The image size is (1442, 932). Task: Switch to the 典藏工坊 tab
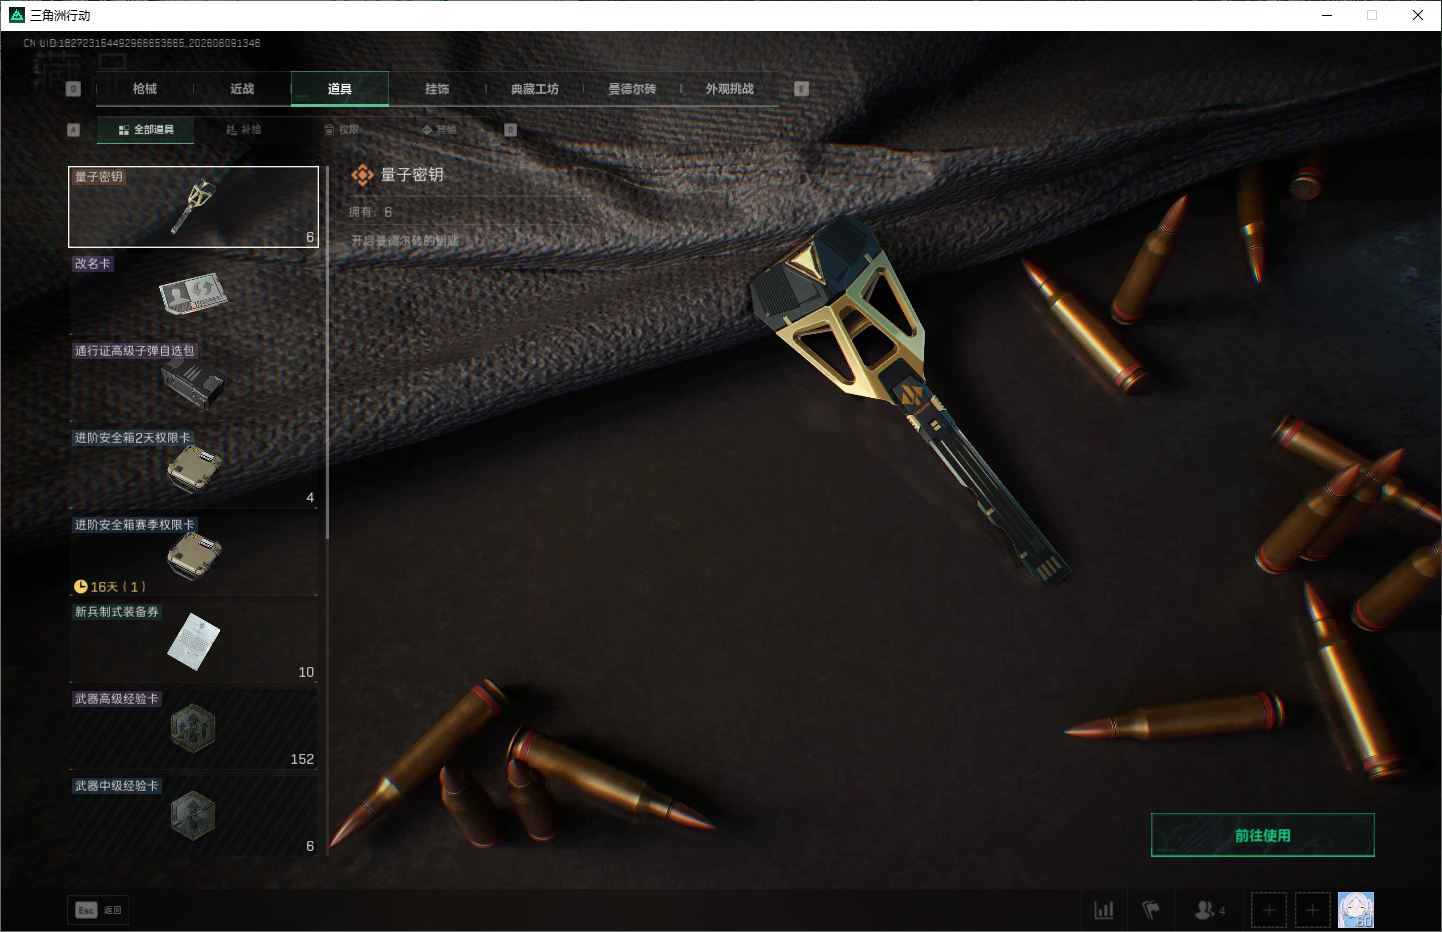[535, 89]
